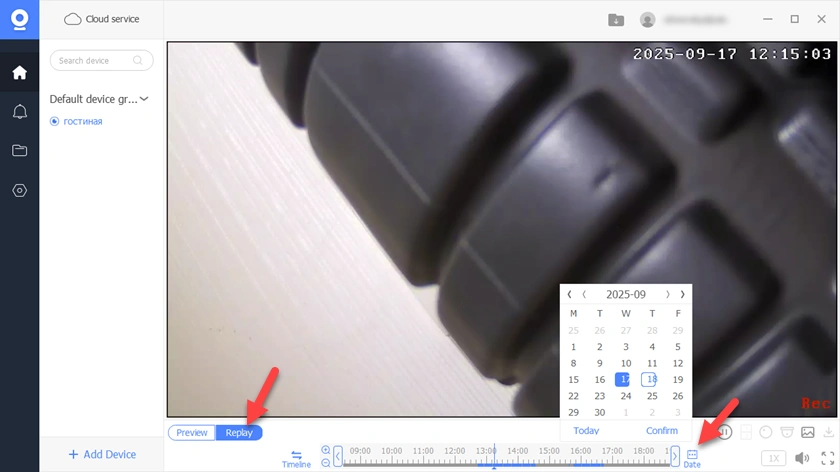
Task: Mute the playback volume speaker
Action: (x=802, y=458)
